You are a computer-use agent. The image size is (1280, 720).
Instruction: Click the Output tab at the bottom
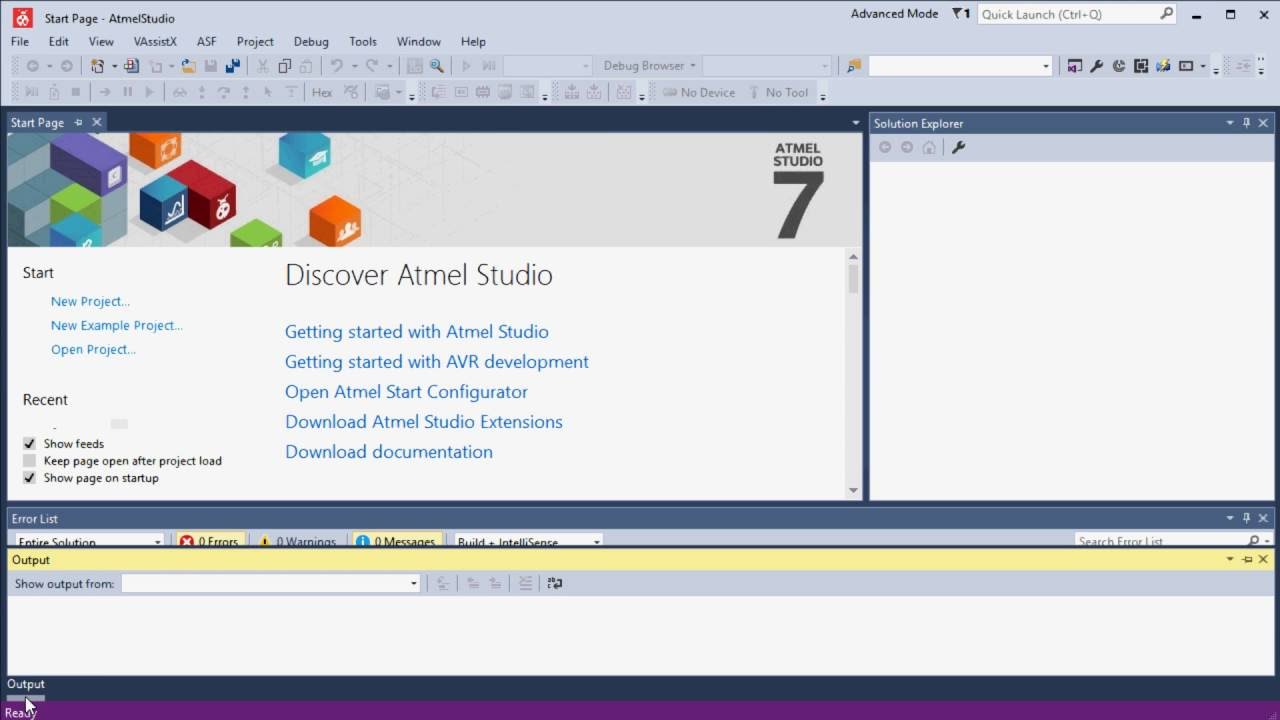click(26, 684)
